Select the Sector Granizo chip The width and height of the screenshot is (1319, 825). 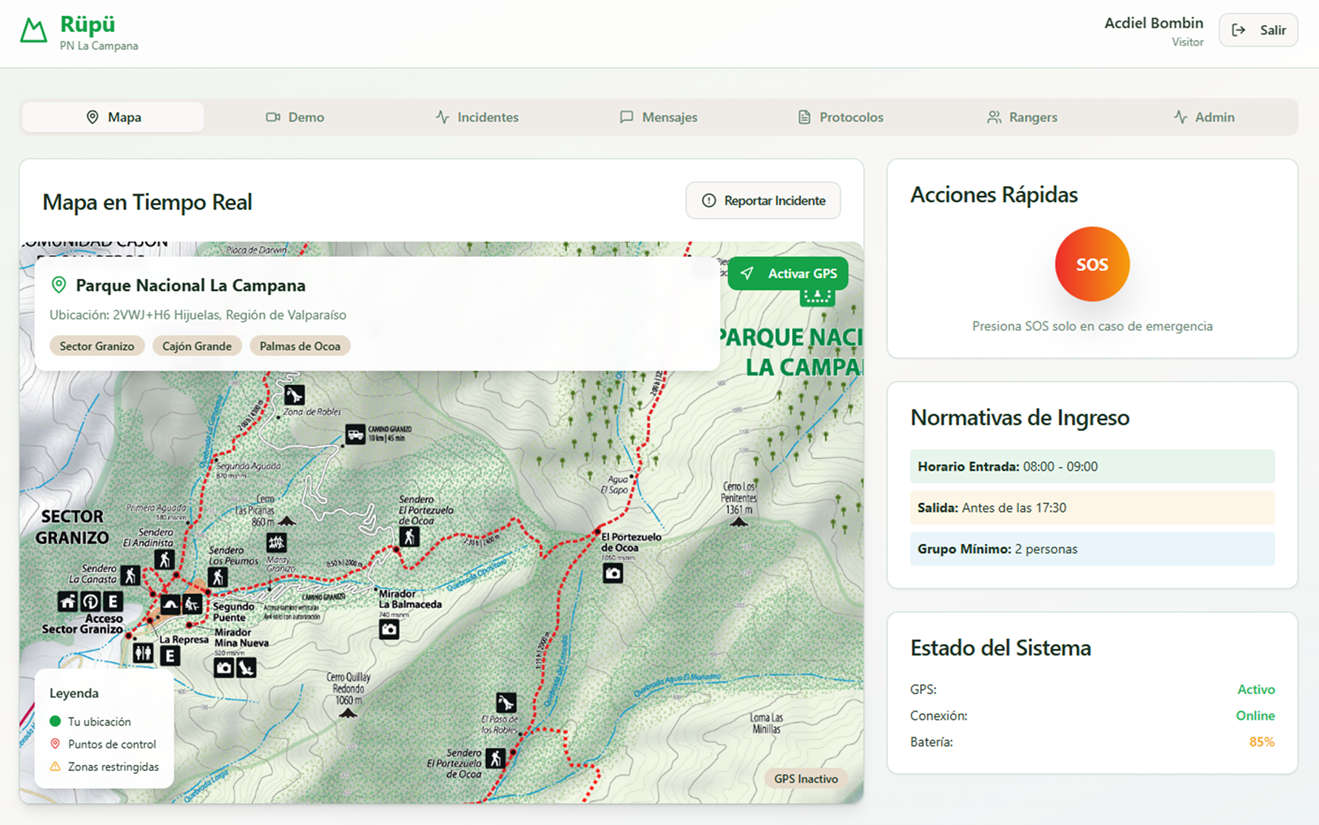click(97, 346)
